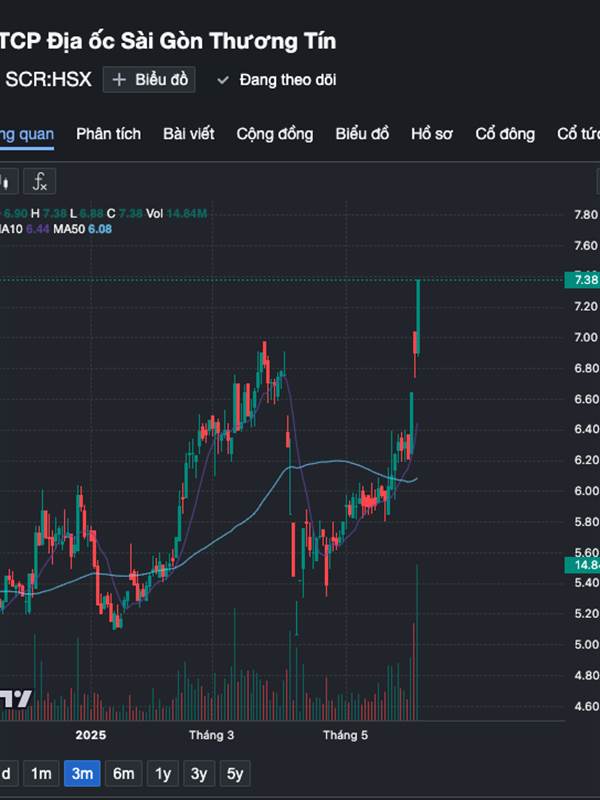The height and width of the screenshot is (800, 600).
Task: Click the 4.60 price axis label
Action: [586, 707]
